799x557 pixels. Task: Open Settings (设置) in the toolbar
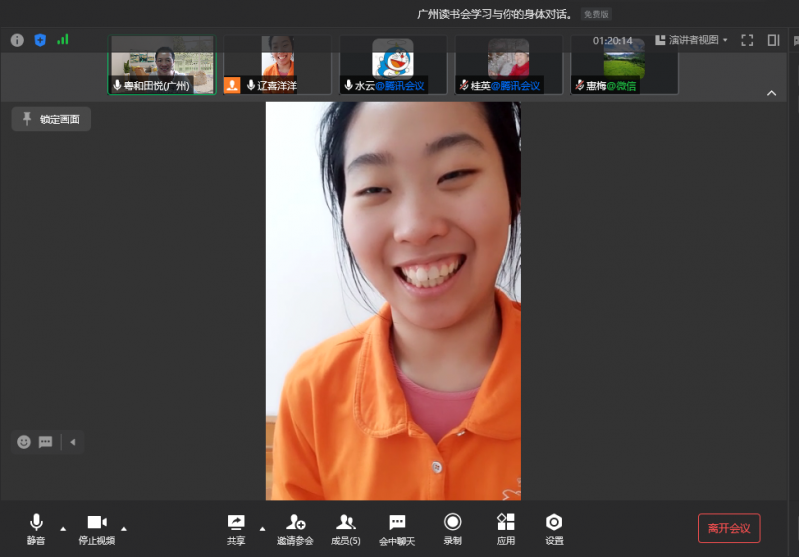coord(554,527)
